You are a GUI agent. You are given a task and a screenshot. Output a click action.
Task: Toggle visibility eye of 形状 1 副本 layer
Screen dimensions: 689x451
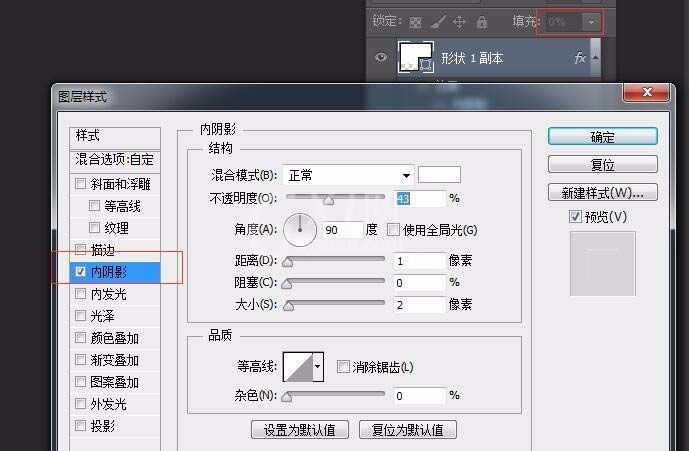pyautogui.click(x=381, y=57)
